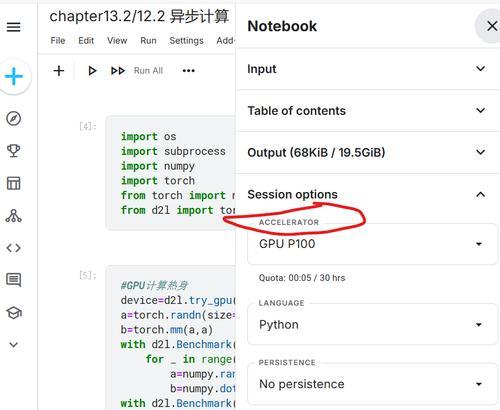The height and width of the screenshot is (410, 500).
Task: Open the hamburger navigation menu
Action: point(13,27)
